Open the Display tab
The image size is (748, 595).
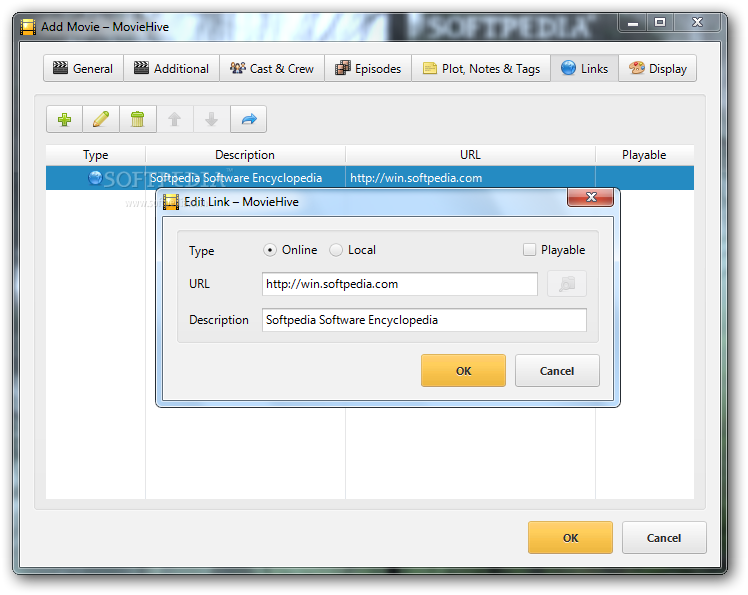[657, 68]
